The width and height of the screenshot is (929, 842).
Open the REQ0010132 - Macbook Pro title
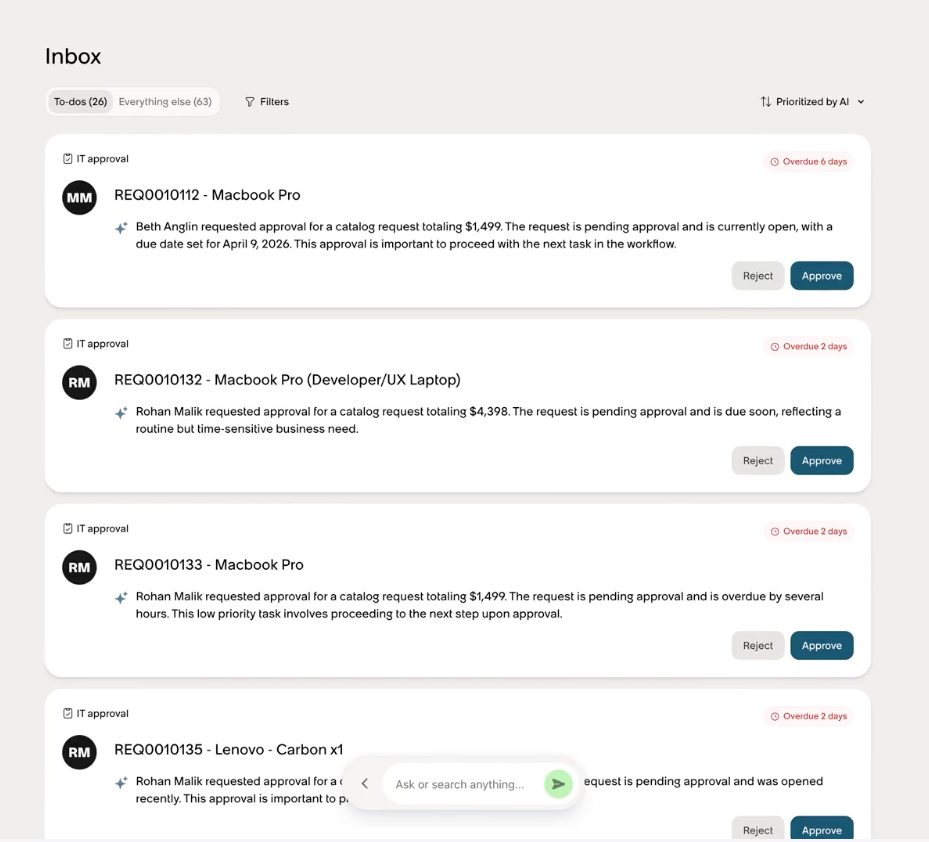click(x=287, y=380)
